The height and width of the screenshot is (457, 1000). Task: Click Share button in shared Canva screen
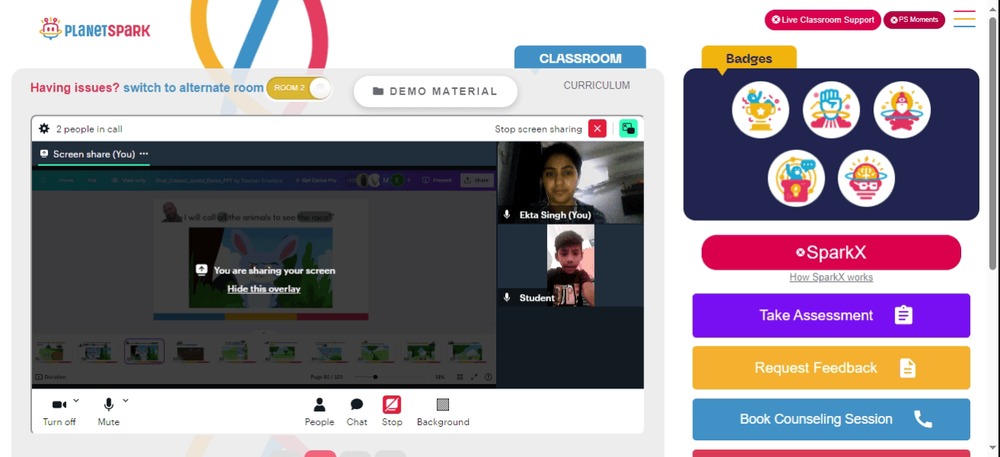[476, 180]
